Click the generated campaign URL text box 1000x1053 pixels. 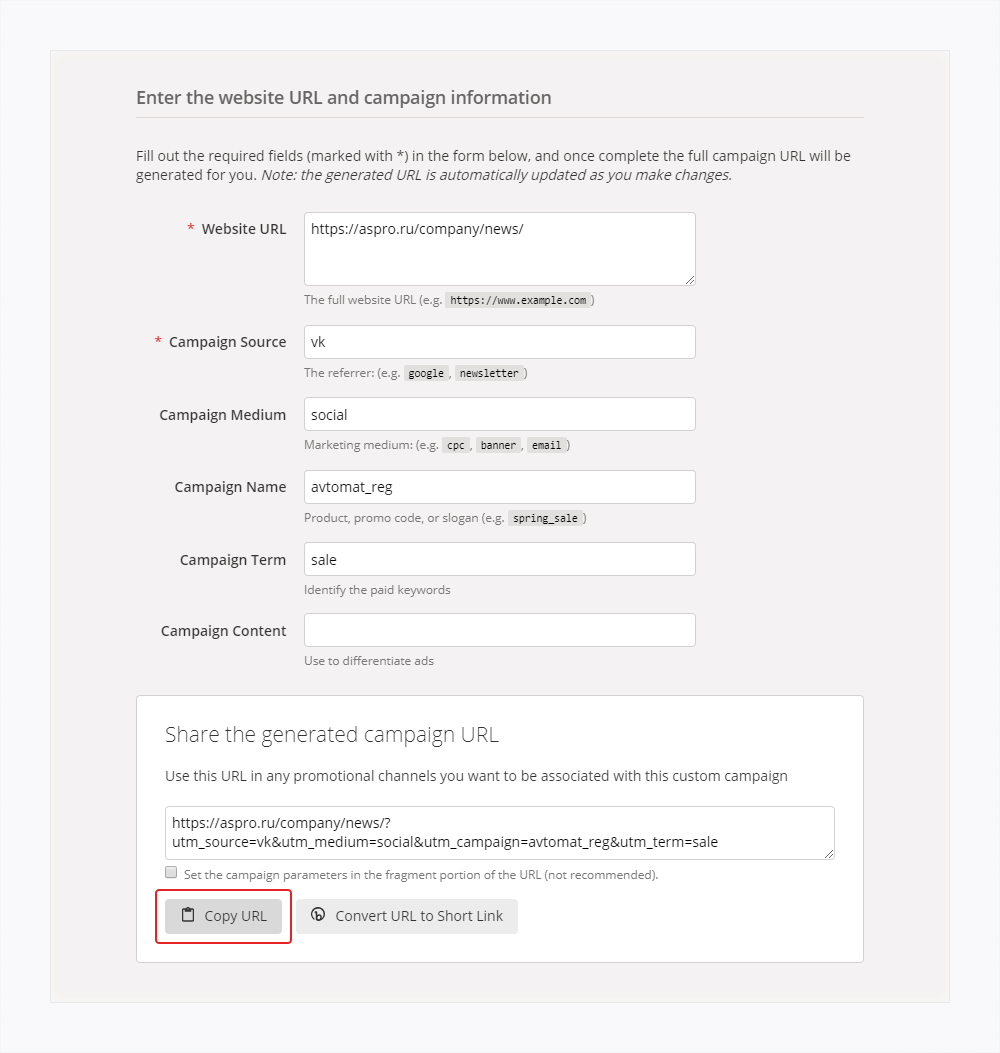pos(499,832)
